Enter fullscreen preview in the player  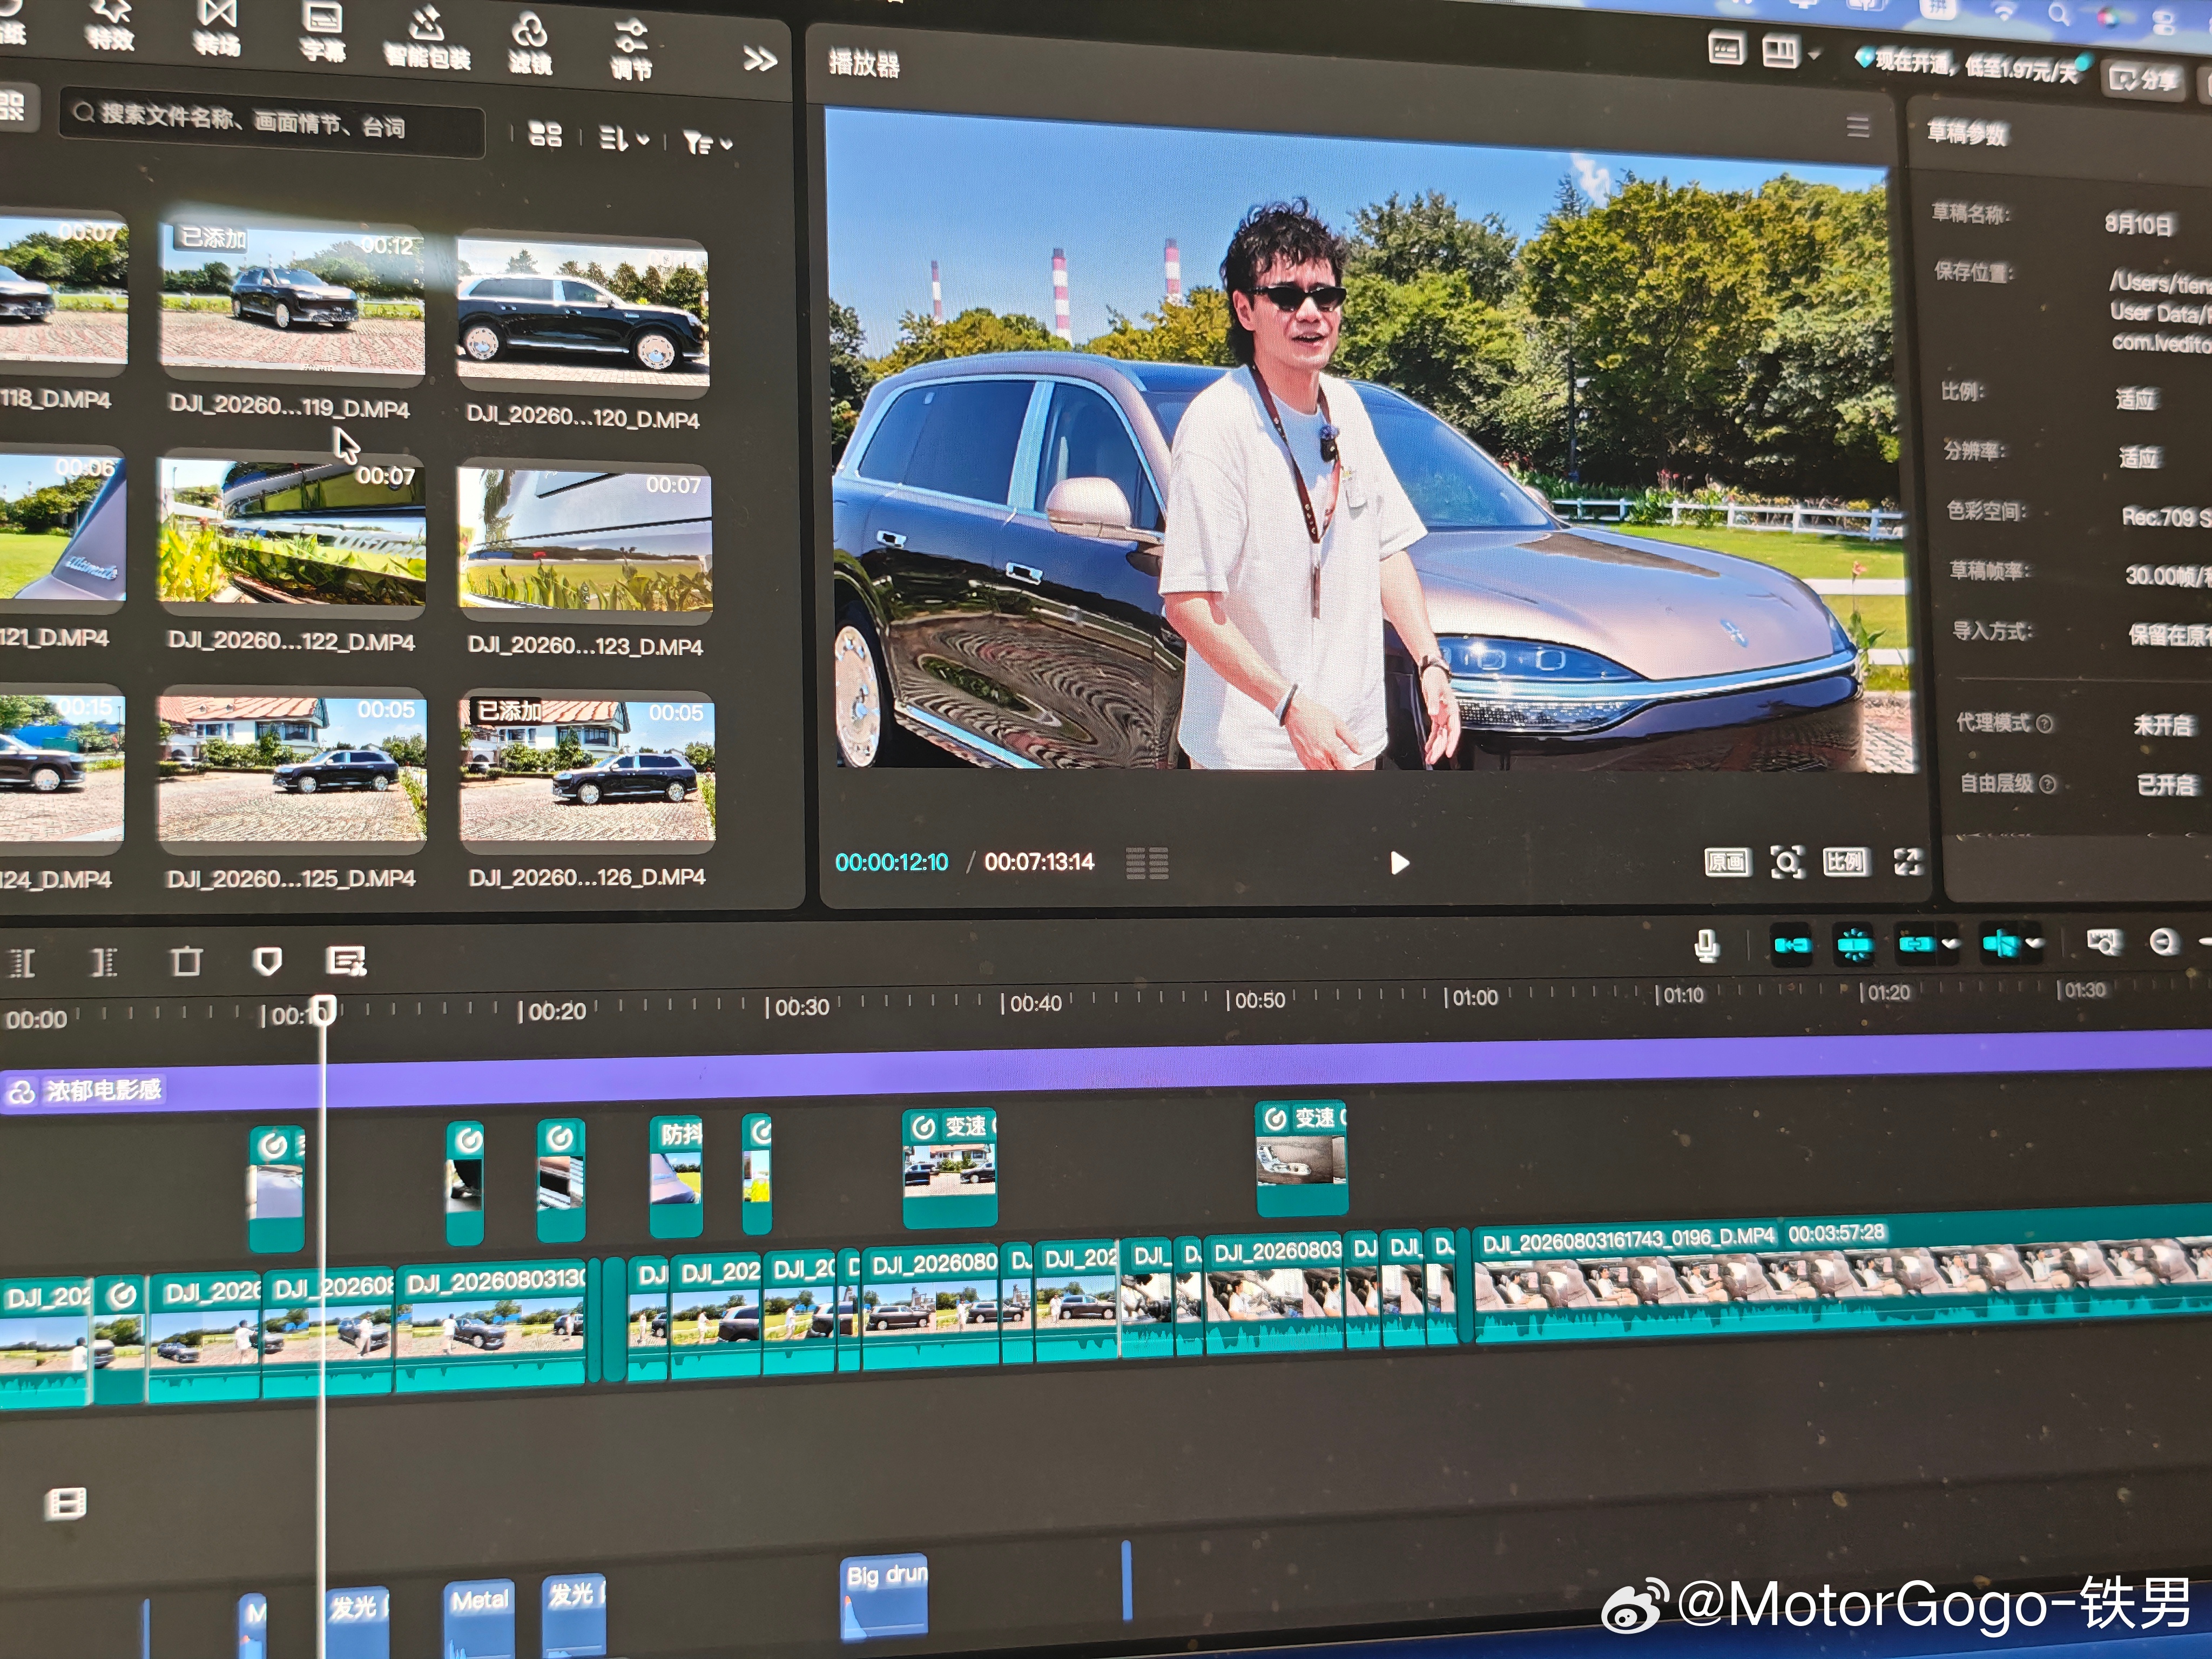1907,862
